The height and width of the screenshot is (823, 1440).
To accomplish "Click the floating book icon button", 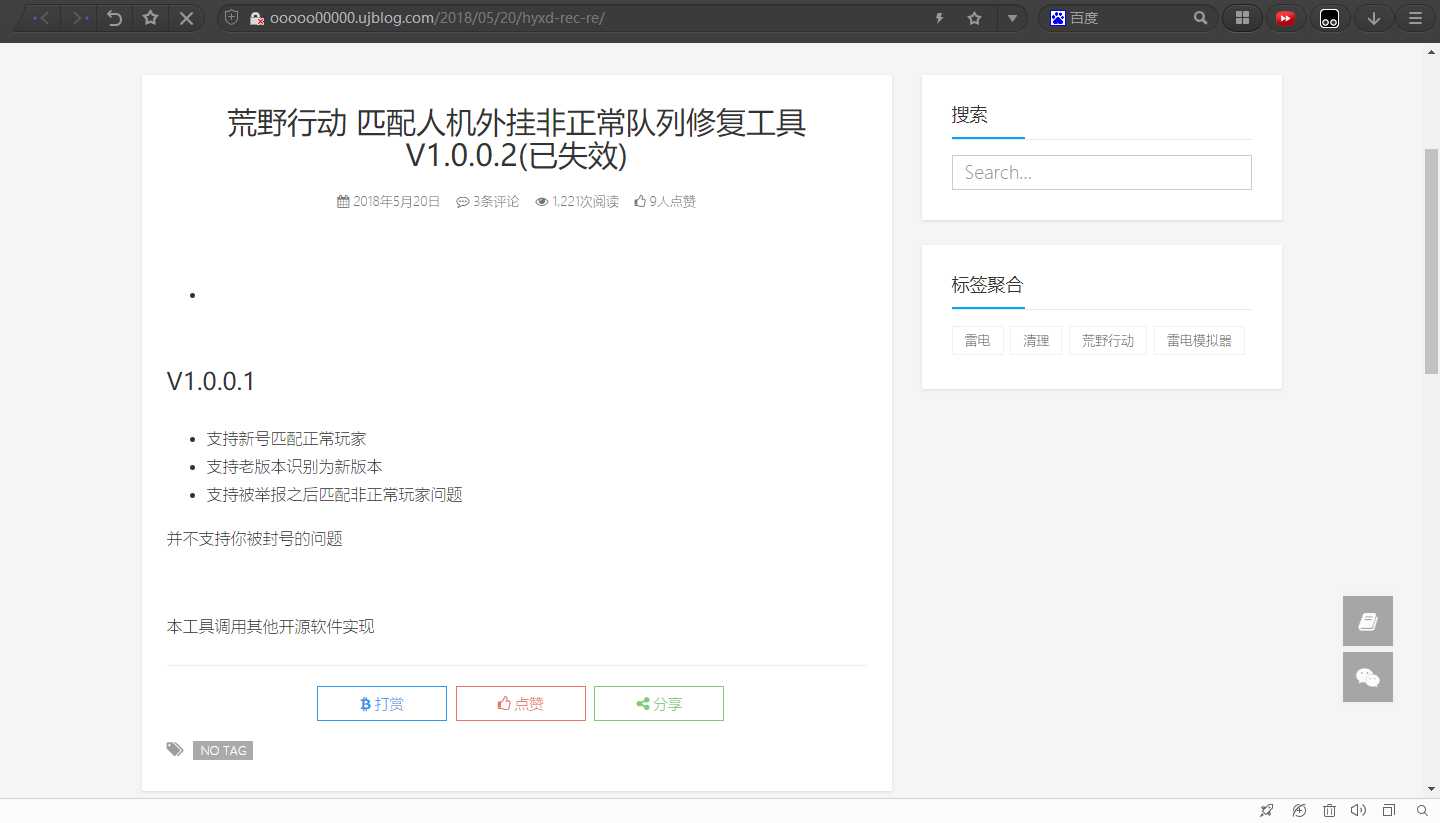I will tap(1368, 621).
